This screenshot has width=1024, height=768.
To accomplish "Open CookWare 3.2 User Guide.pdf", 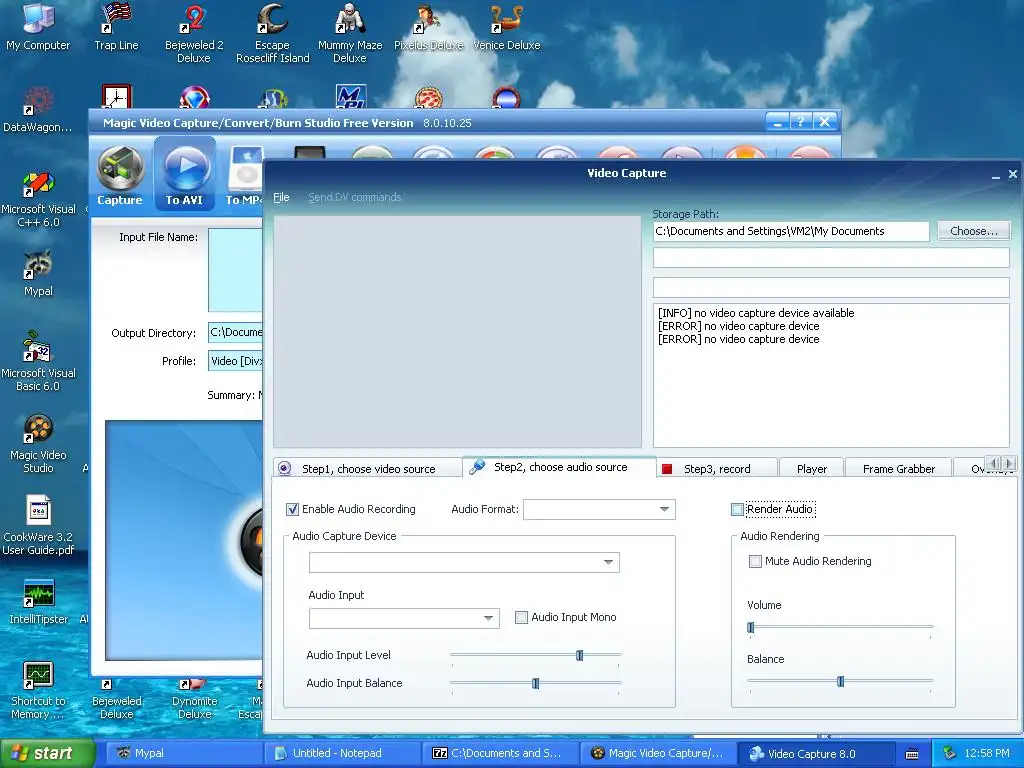I will tap(38, 526).
